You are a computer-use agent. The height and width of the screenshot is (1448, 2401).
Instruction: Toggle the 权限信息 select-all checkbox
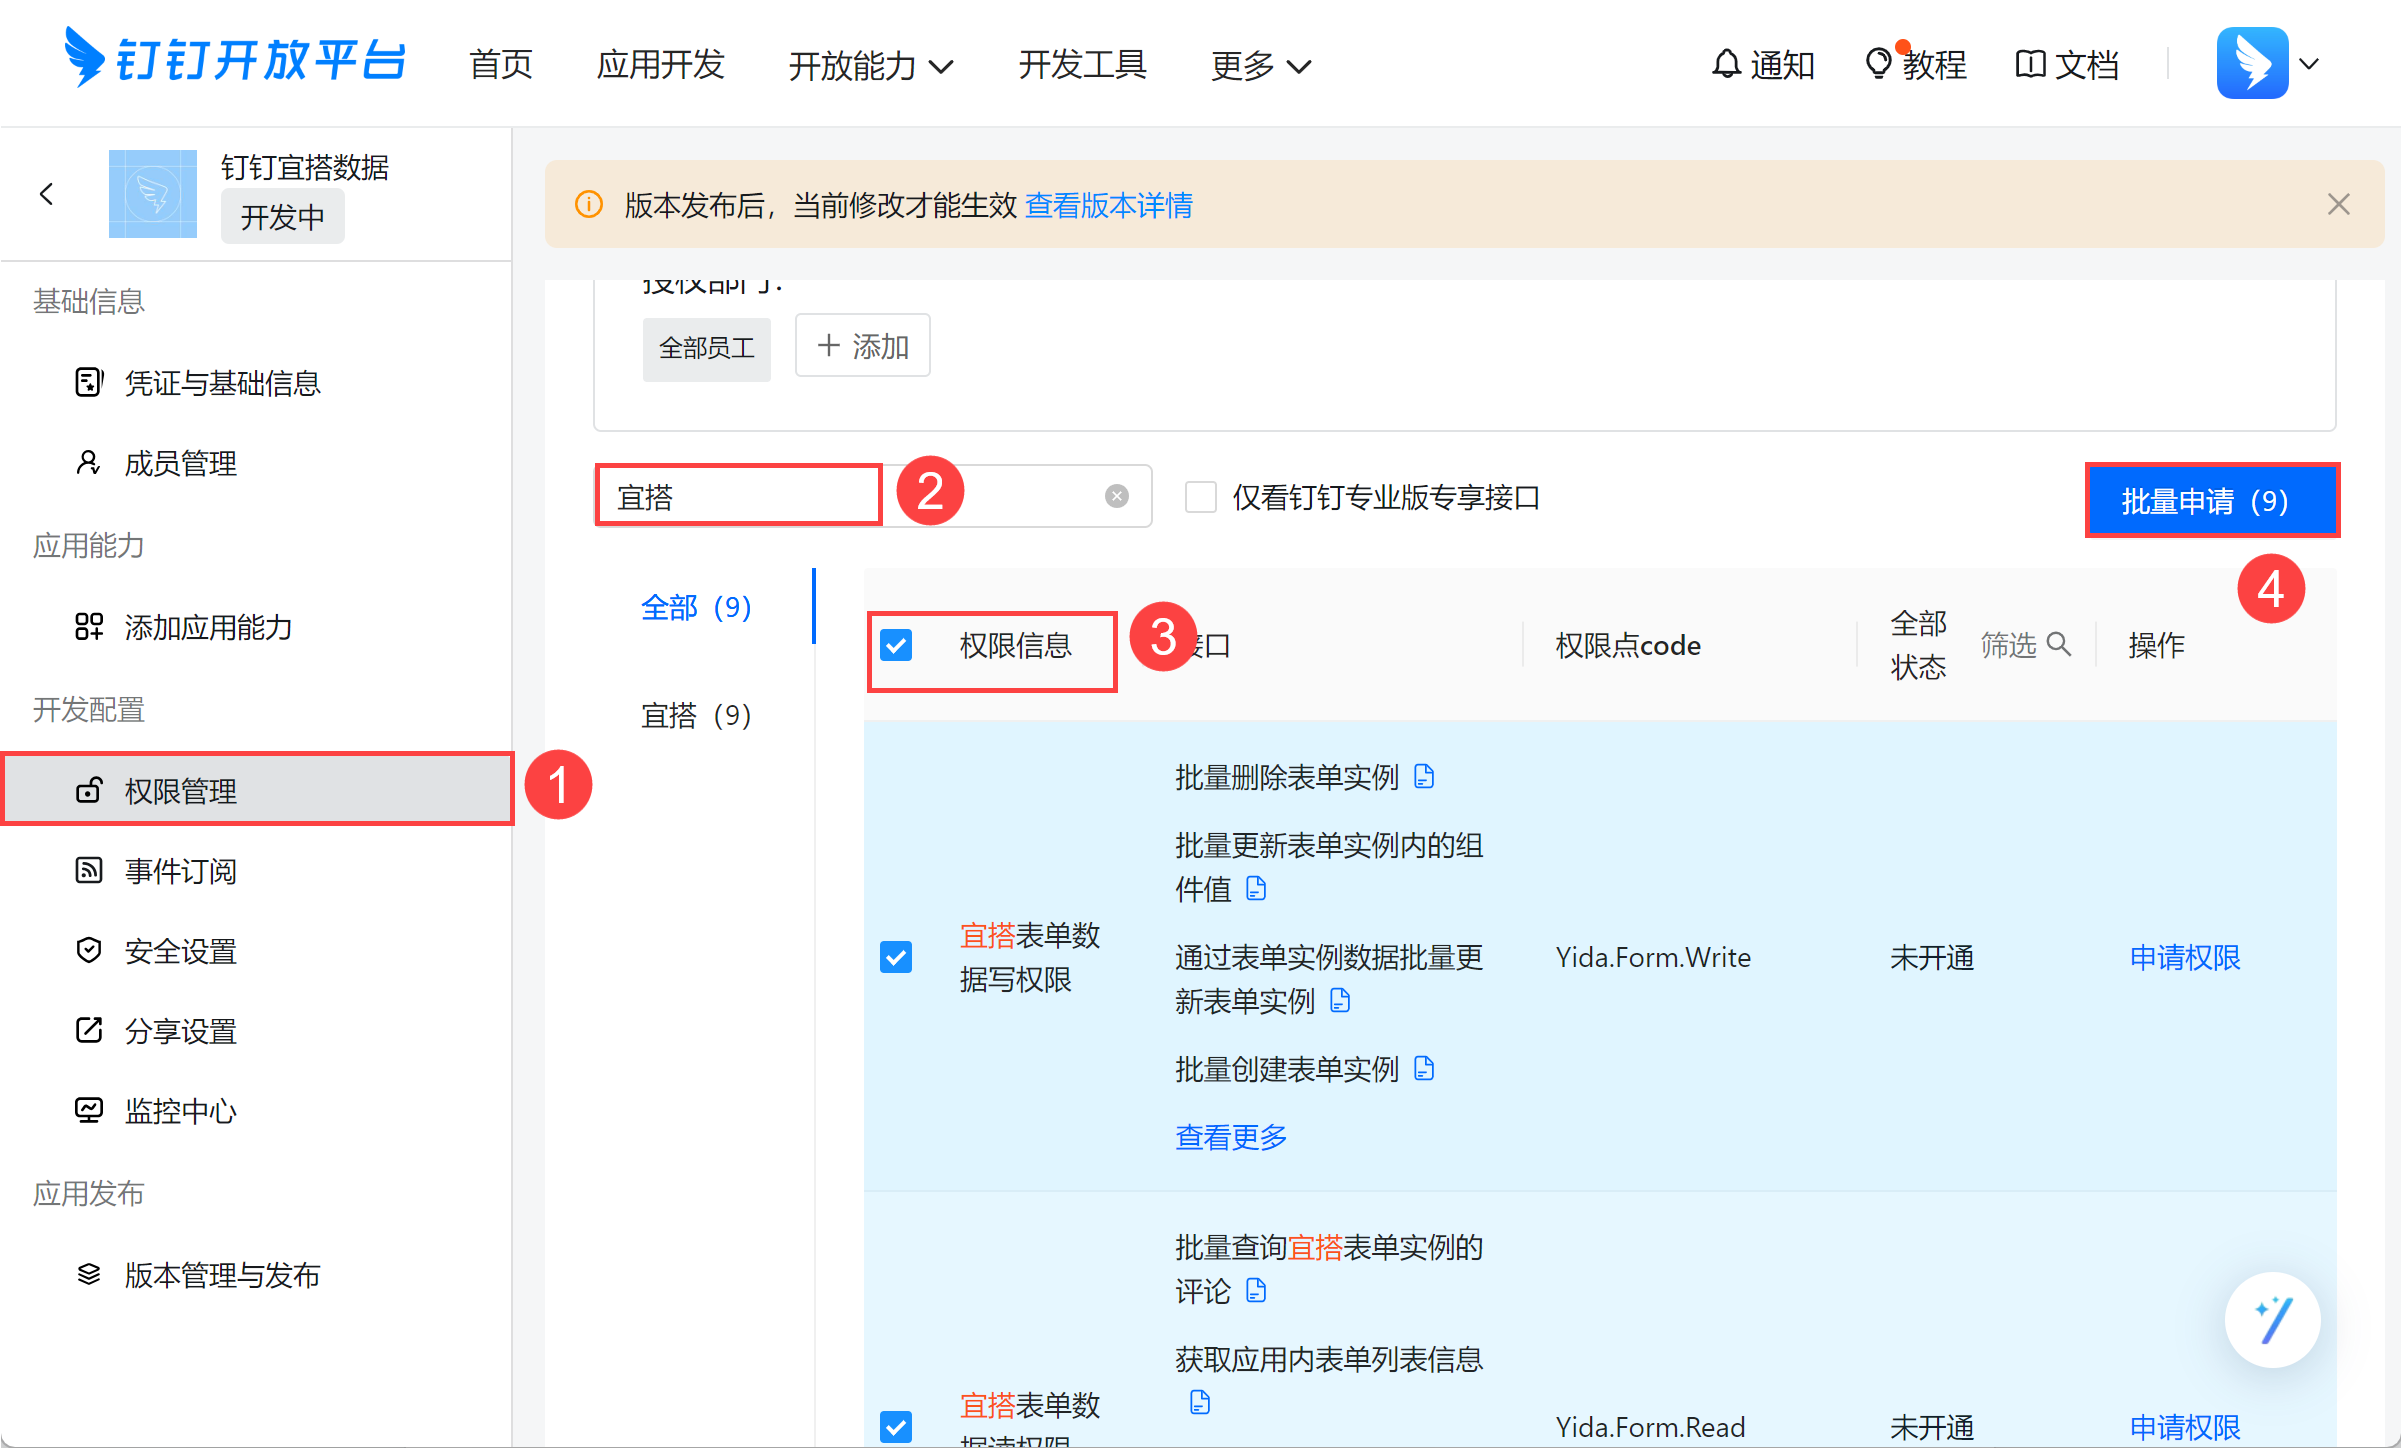(897, 645)
